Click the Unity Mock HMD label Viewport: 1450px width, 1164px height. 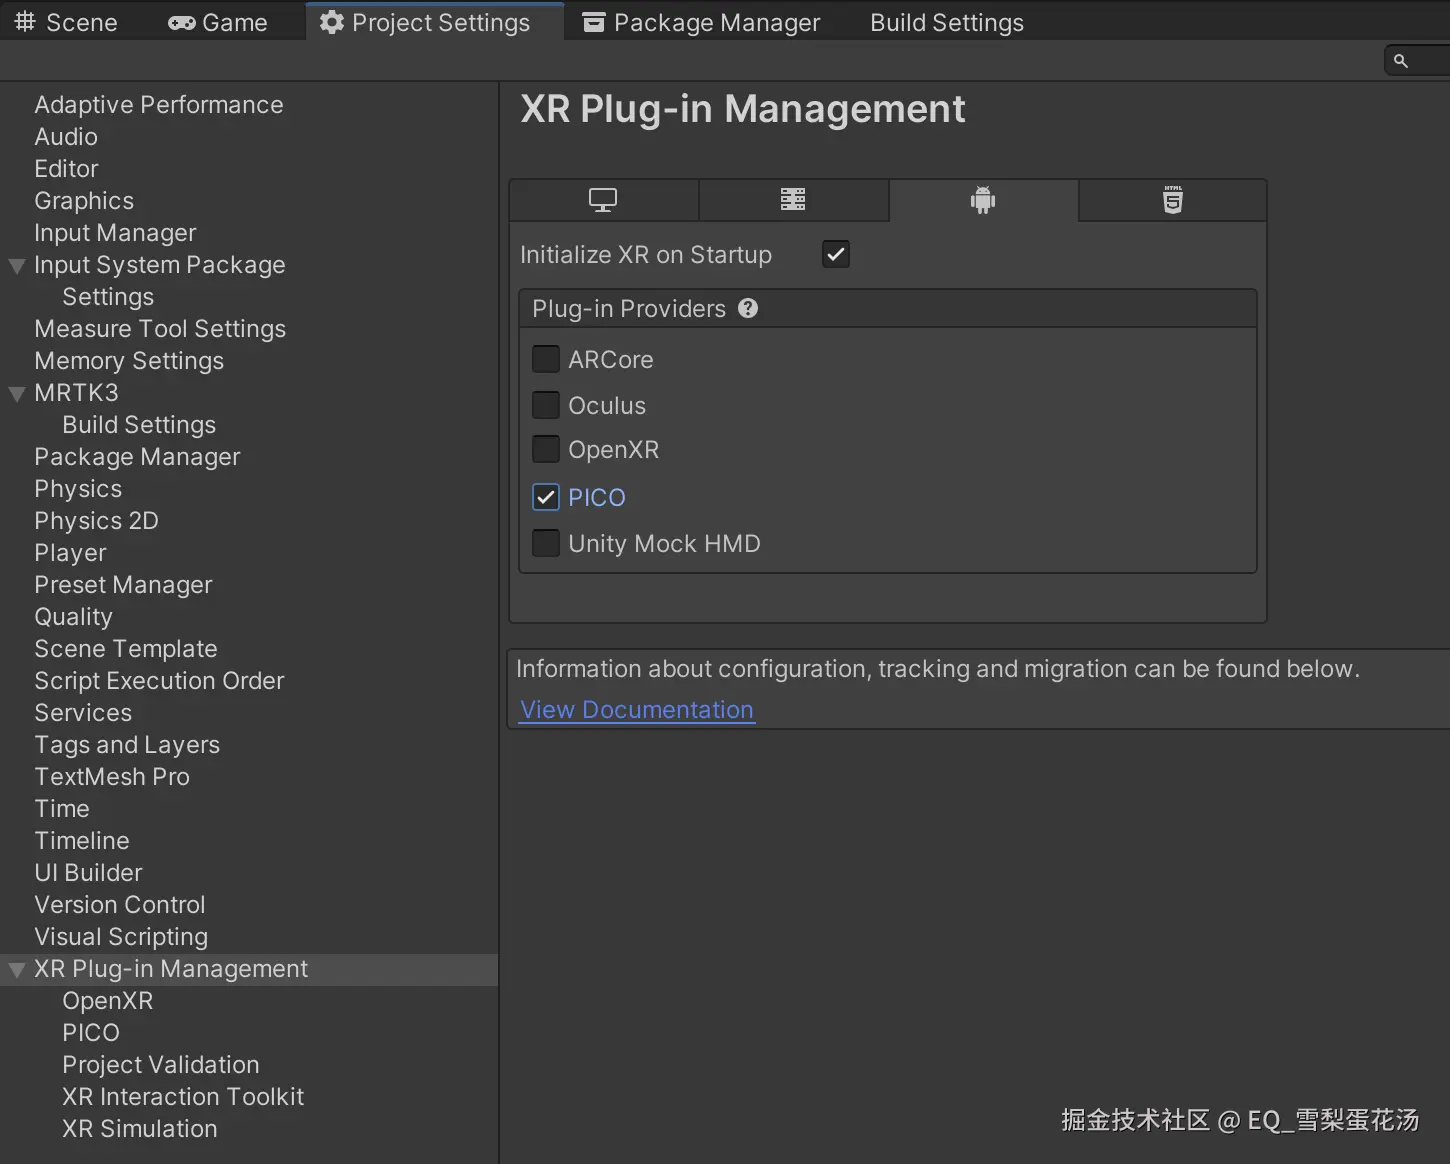[x=664, y=543]
